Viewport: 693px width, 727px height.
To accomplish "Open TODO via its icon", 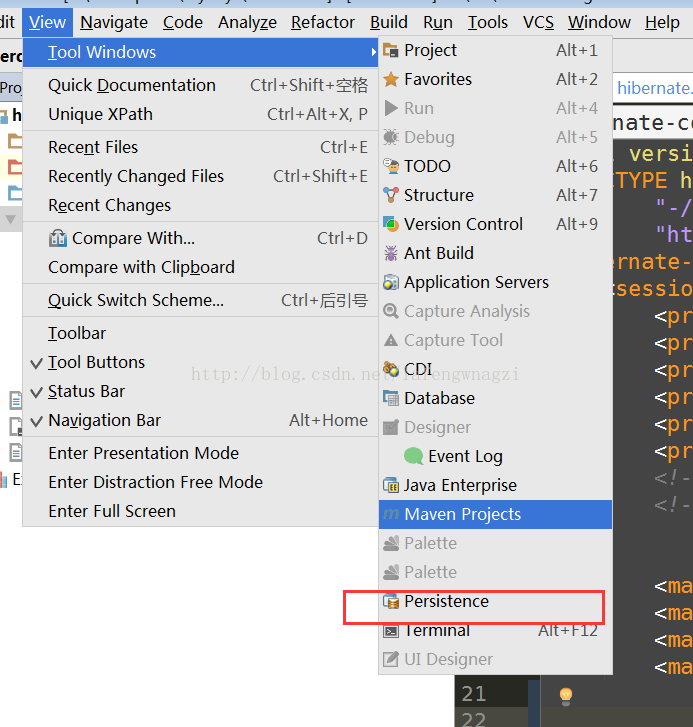I will (391, 166).
